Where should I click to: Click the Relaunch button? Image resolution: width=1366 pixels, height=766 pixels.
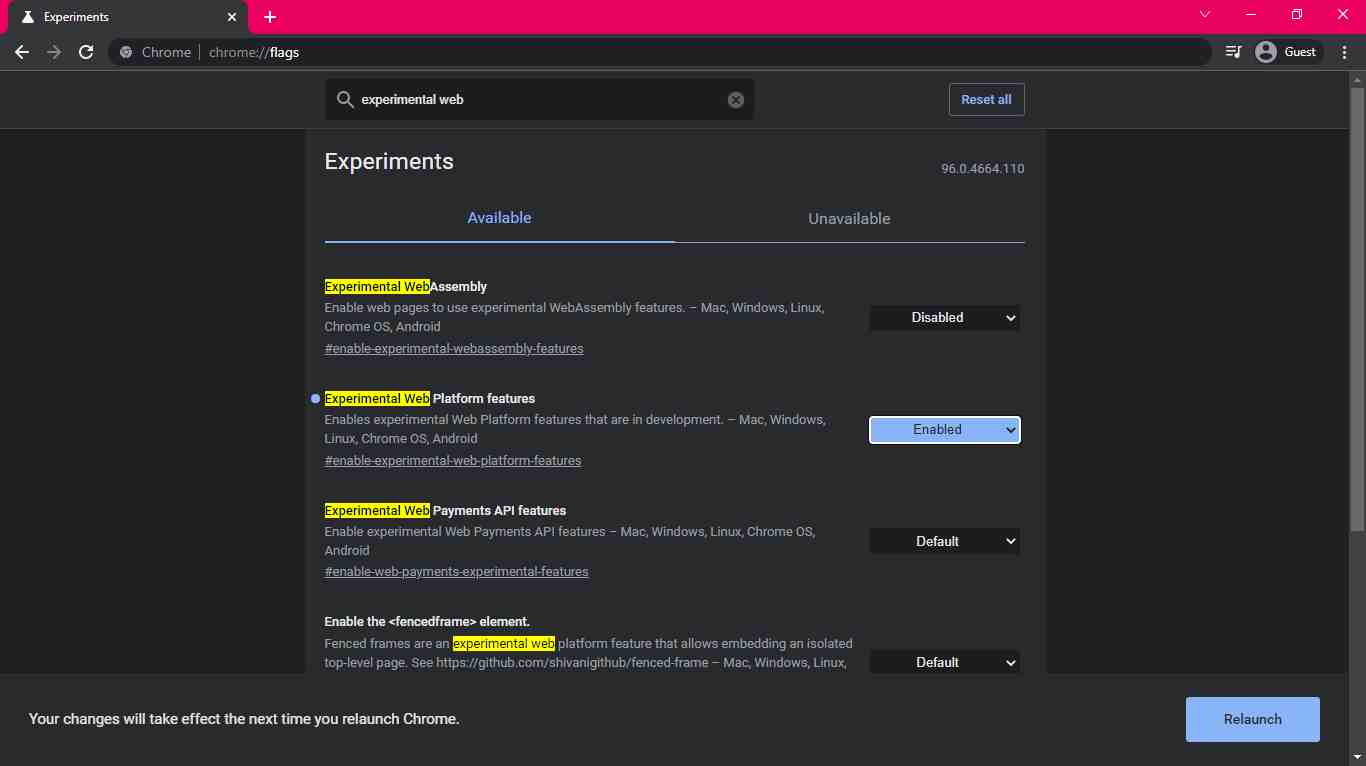pyautogui.click(x=1252, y=719)
